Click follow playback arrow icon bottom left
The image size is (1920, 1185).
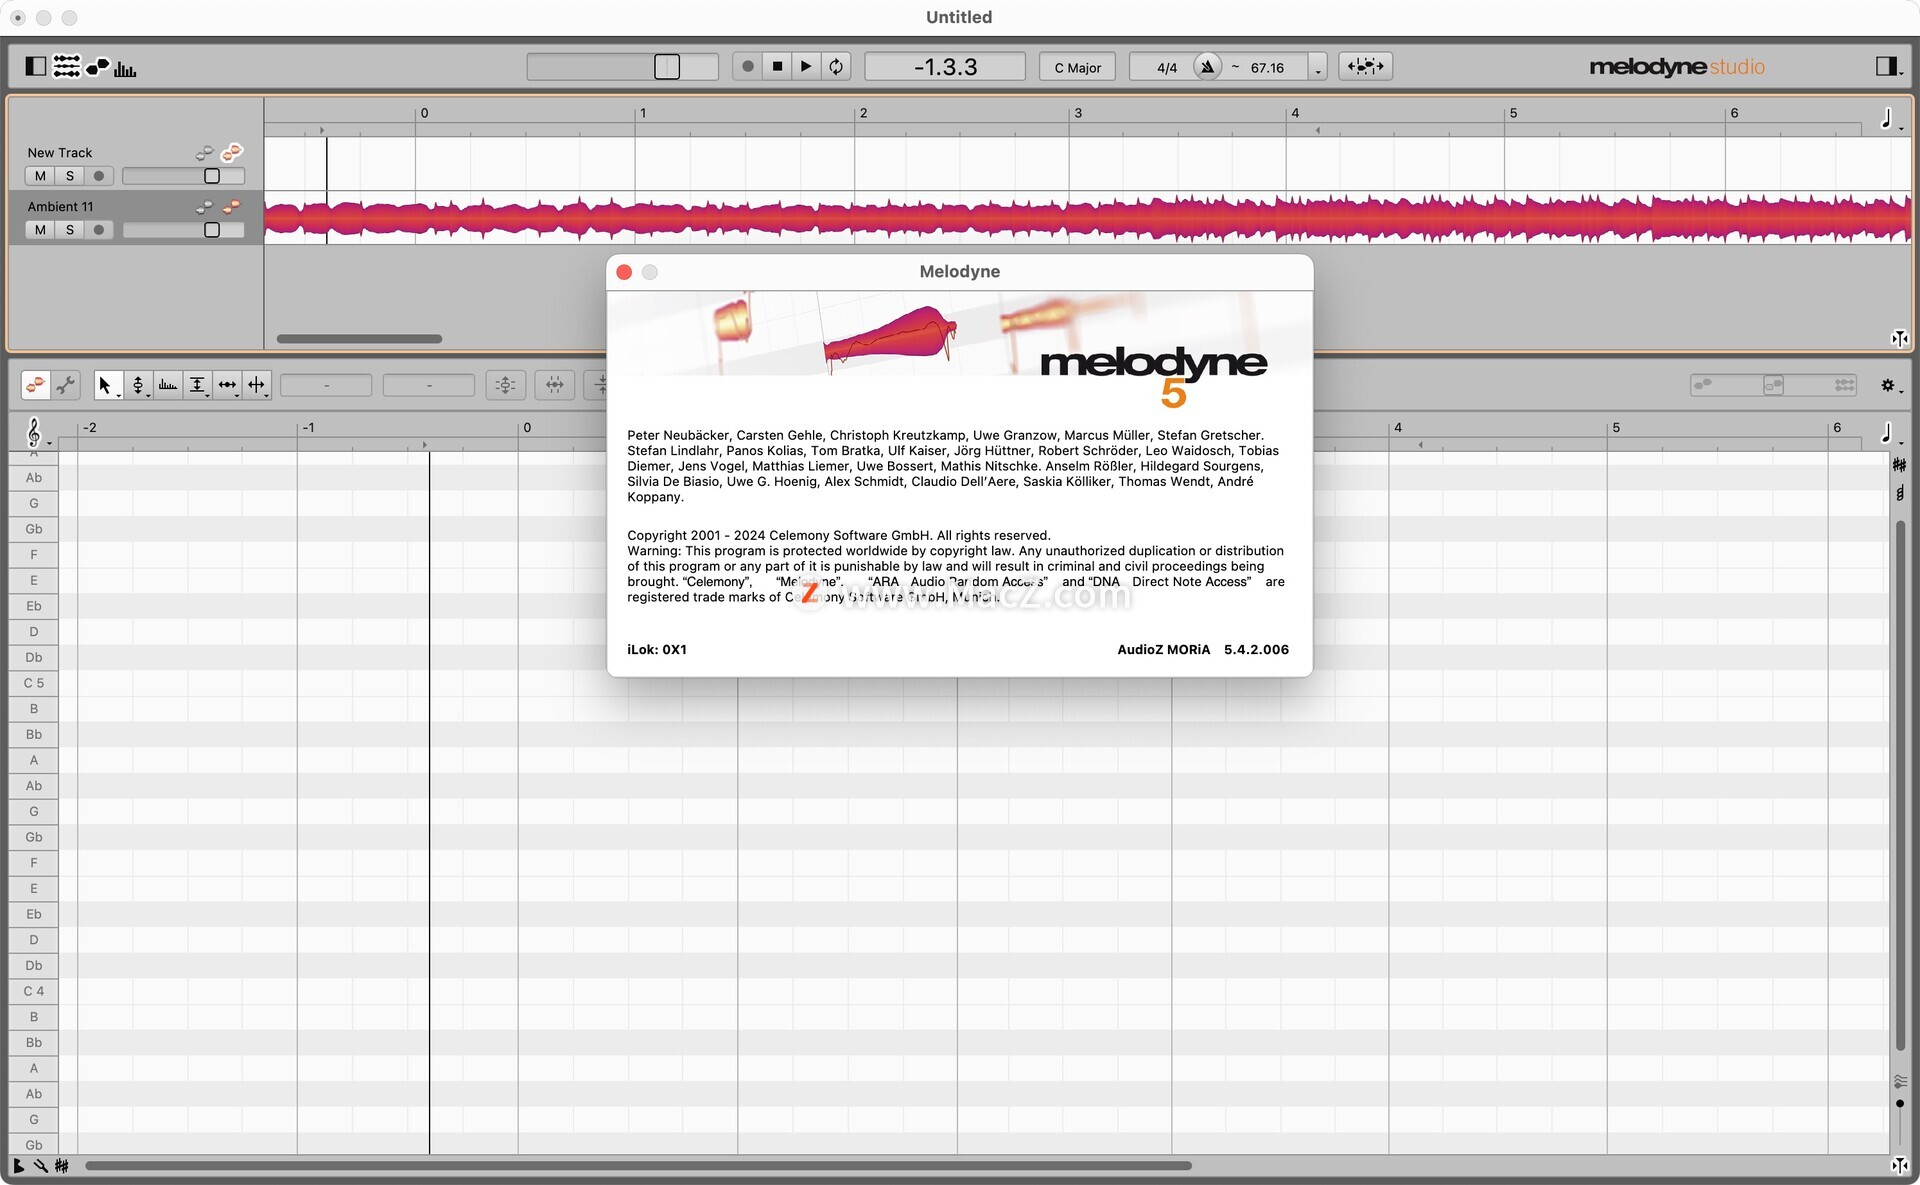(18, 1165)
